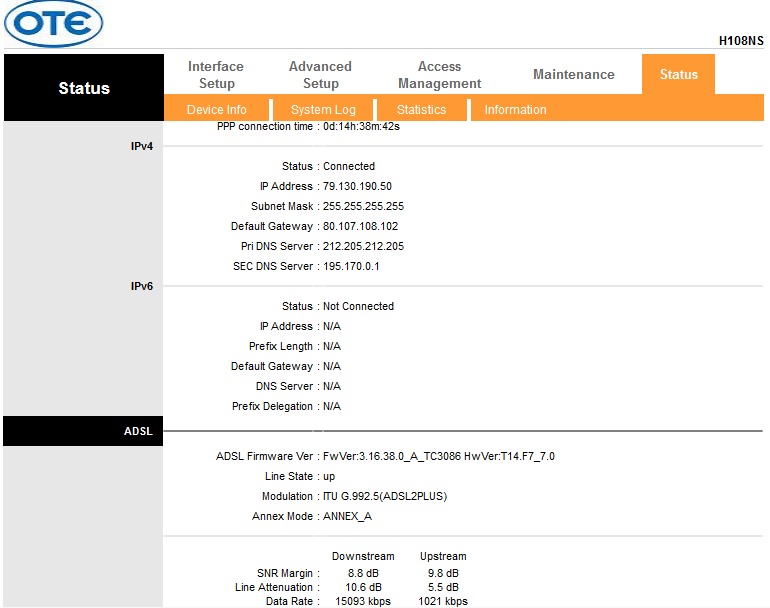Click secondary DNS 195.170.0.1
Viewport: 770px width, 608px height.
tap(351, 266)
